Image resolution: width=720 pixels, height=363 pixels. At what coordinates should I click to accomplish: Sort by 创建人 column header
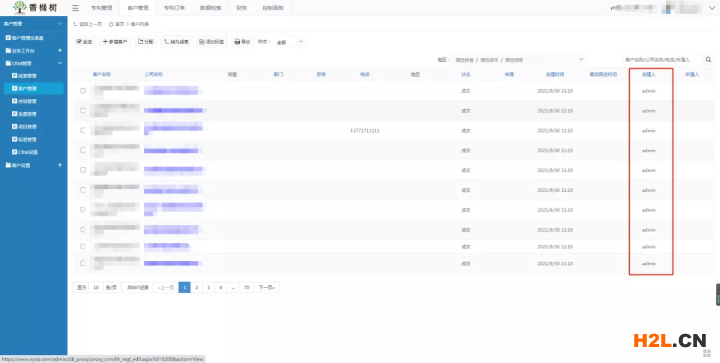pyautogui.click(x=649, y=74)
